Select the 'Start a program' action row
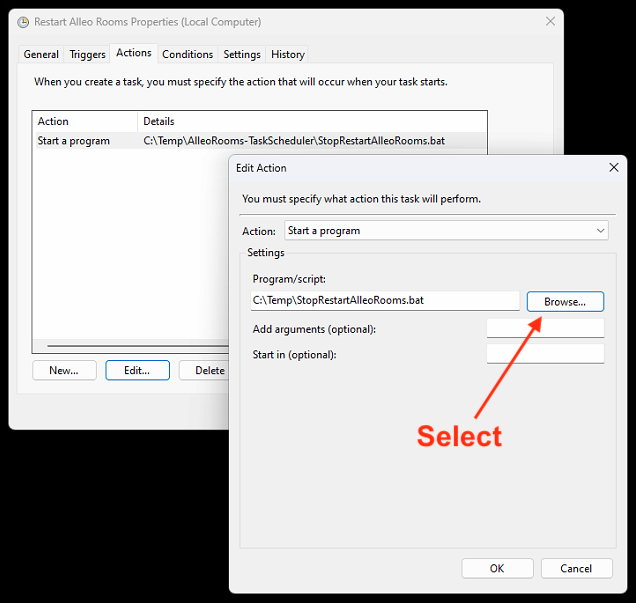The height and width of the screenshot is (603, 636). (260, 141)
